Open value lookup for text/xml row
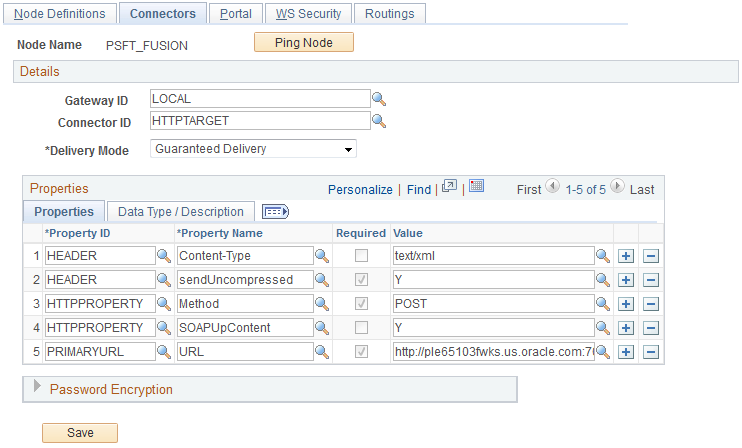Image resolution: width=742 pixels, height=448 pixels. click(603, 256)
